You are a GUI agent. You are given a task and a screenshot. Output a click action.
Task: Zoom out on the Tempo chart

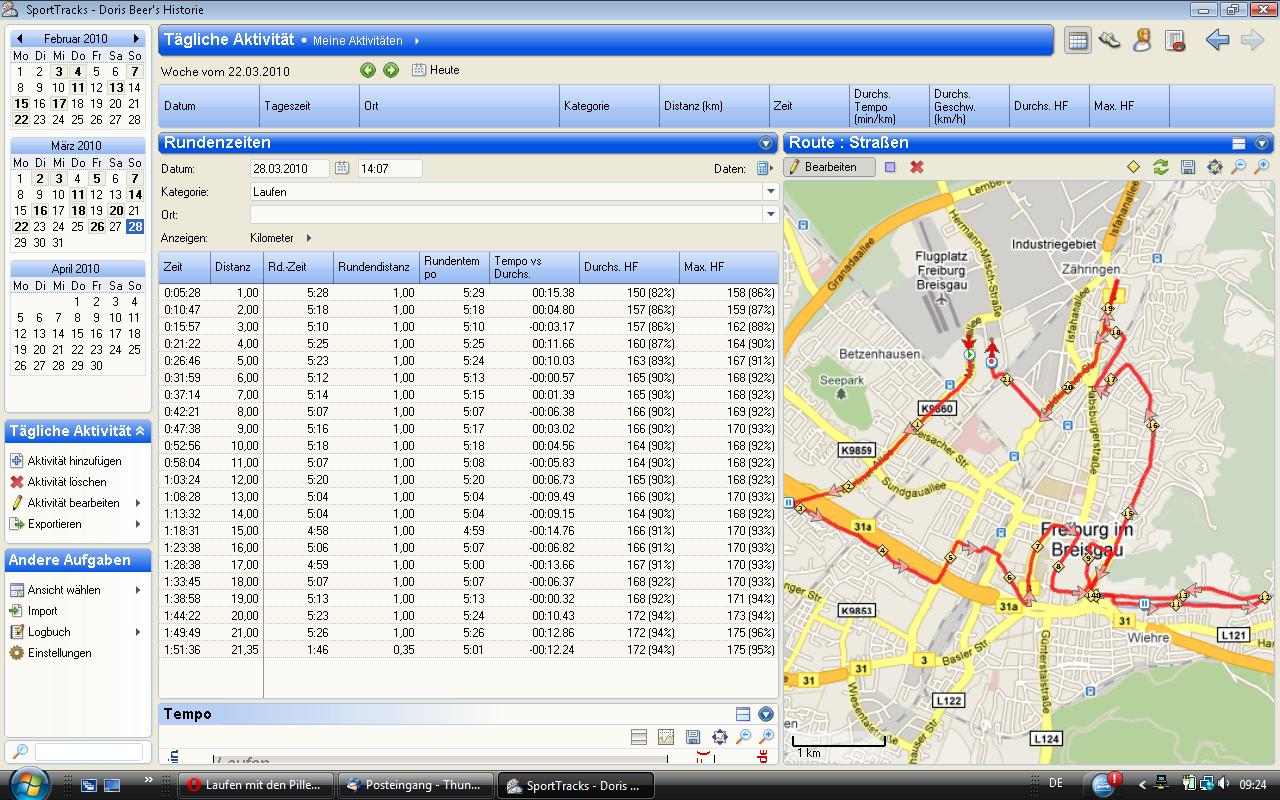[x=743, y=737]
